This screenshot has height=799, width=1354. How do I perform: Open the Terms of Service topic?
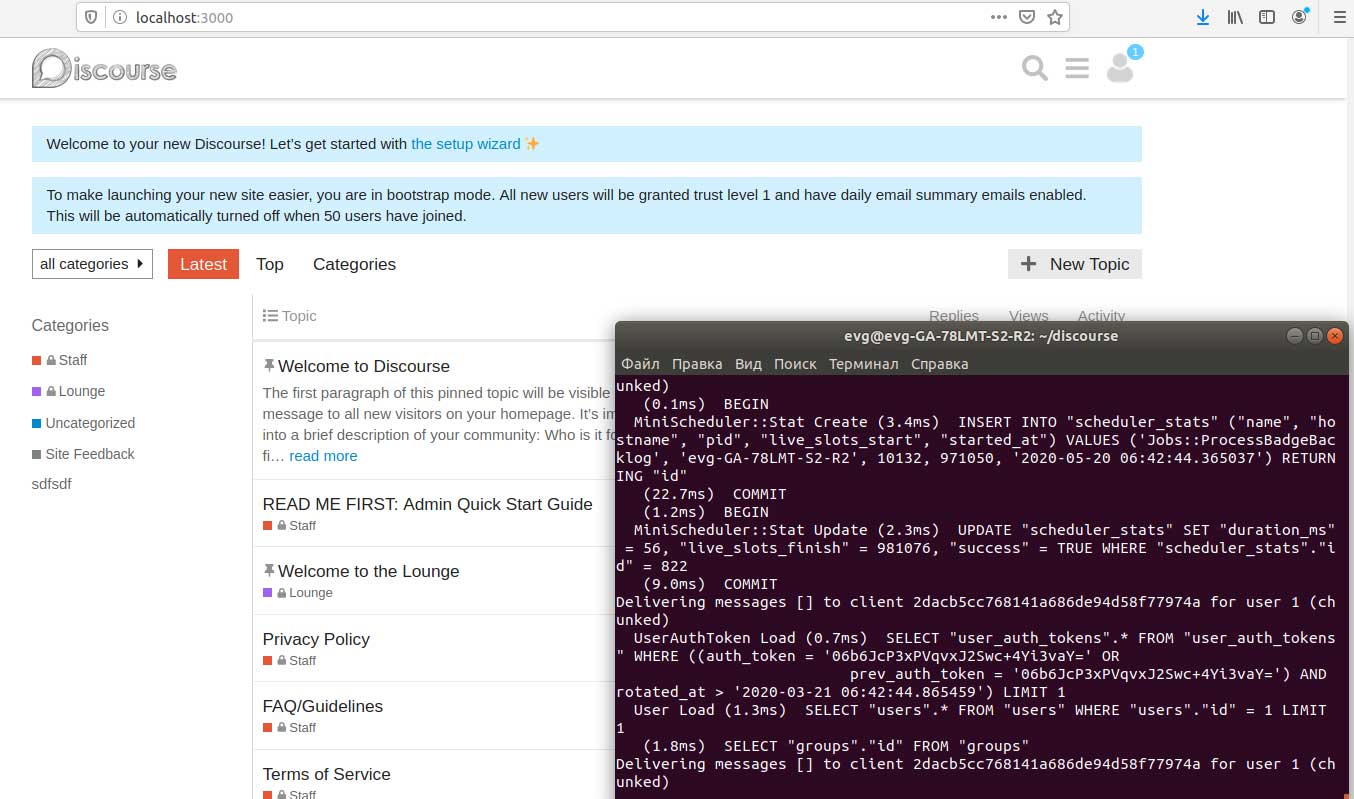coord(326,774)
